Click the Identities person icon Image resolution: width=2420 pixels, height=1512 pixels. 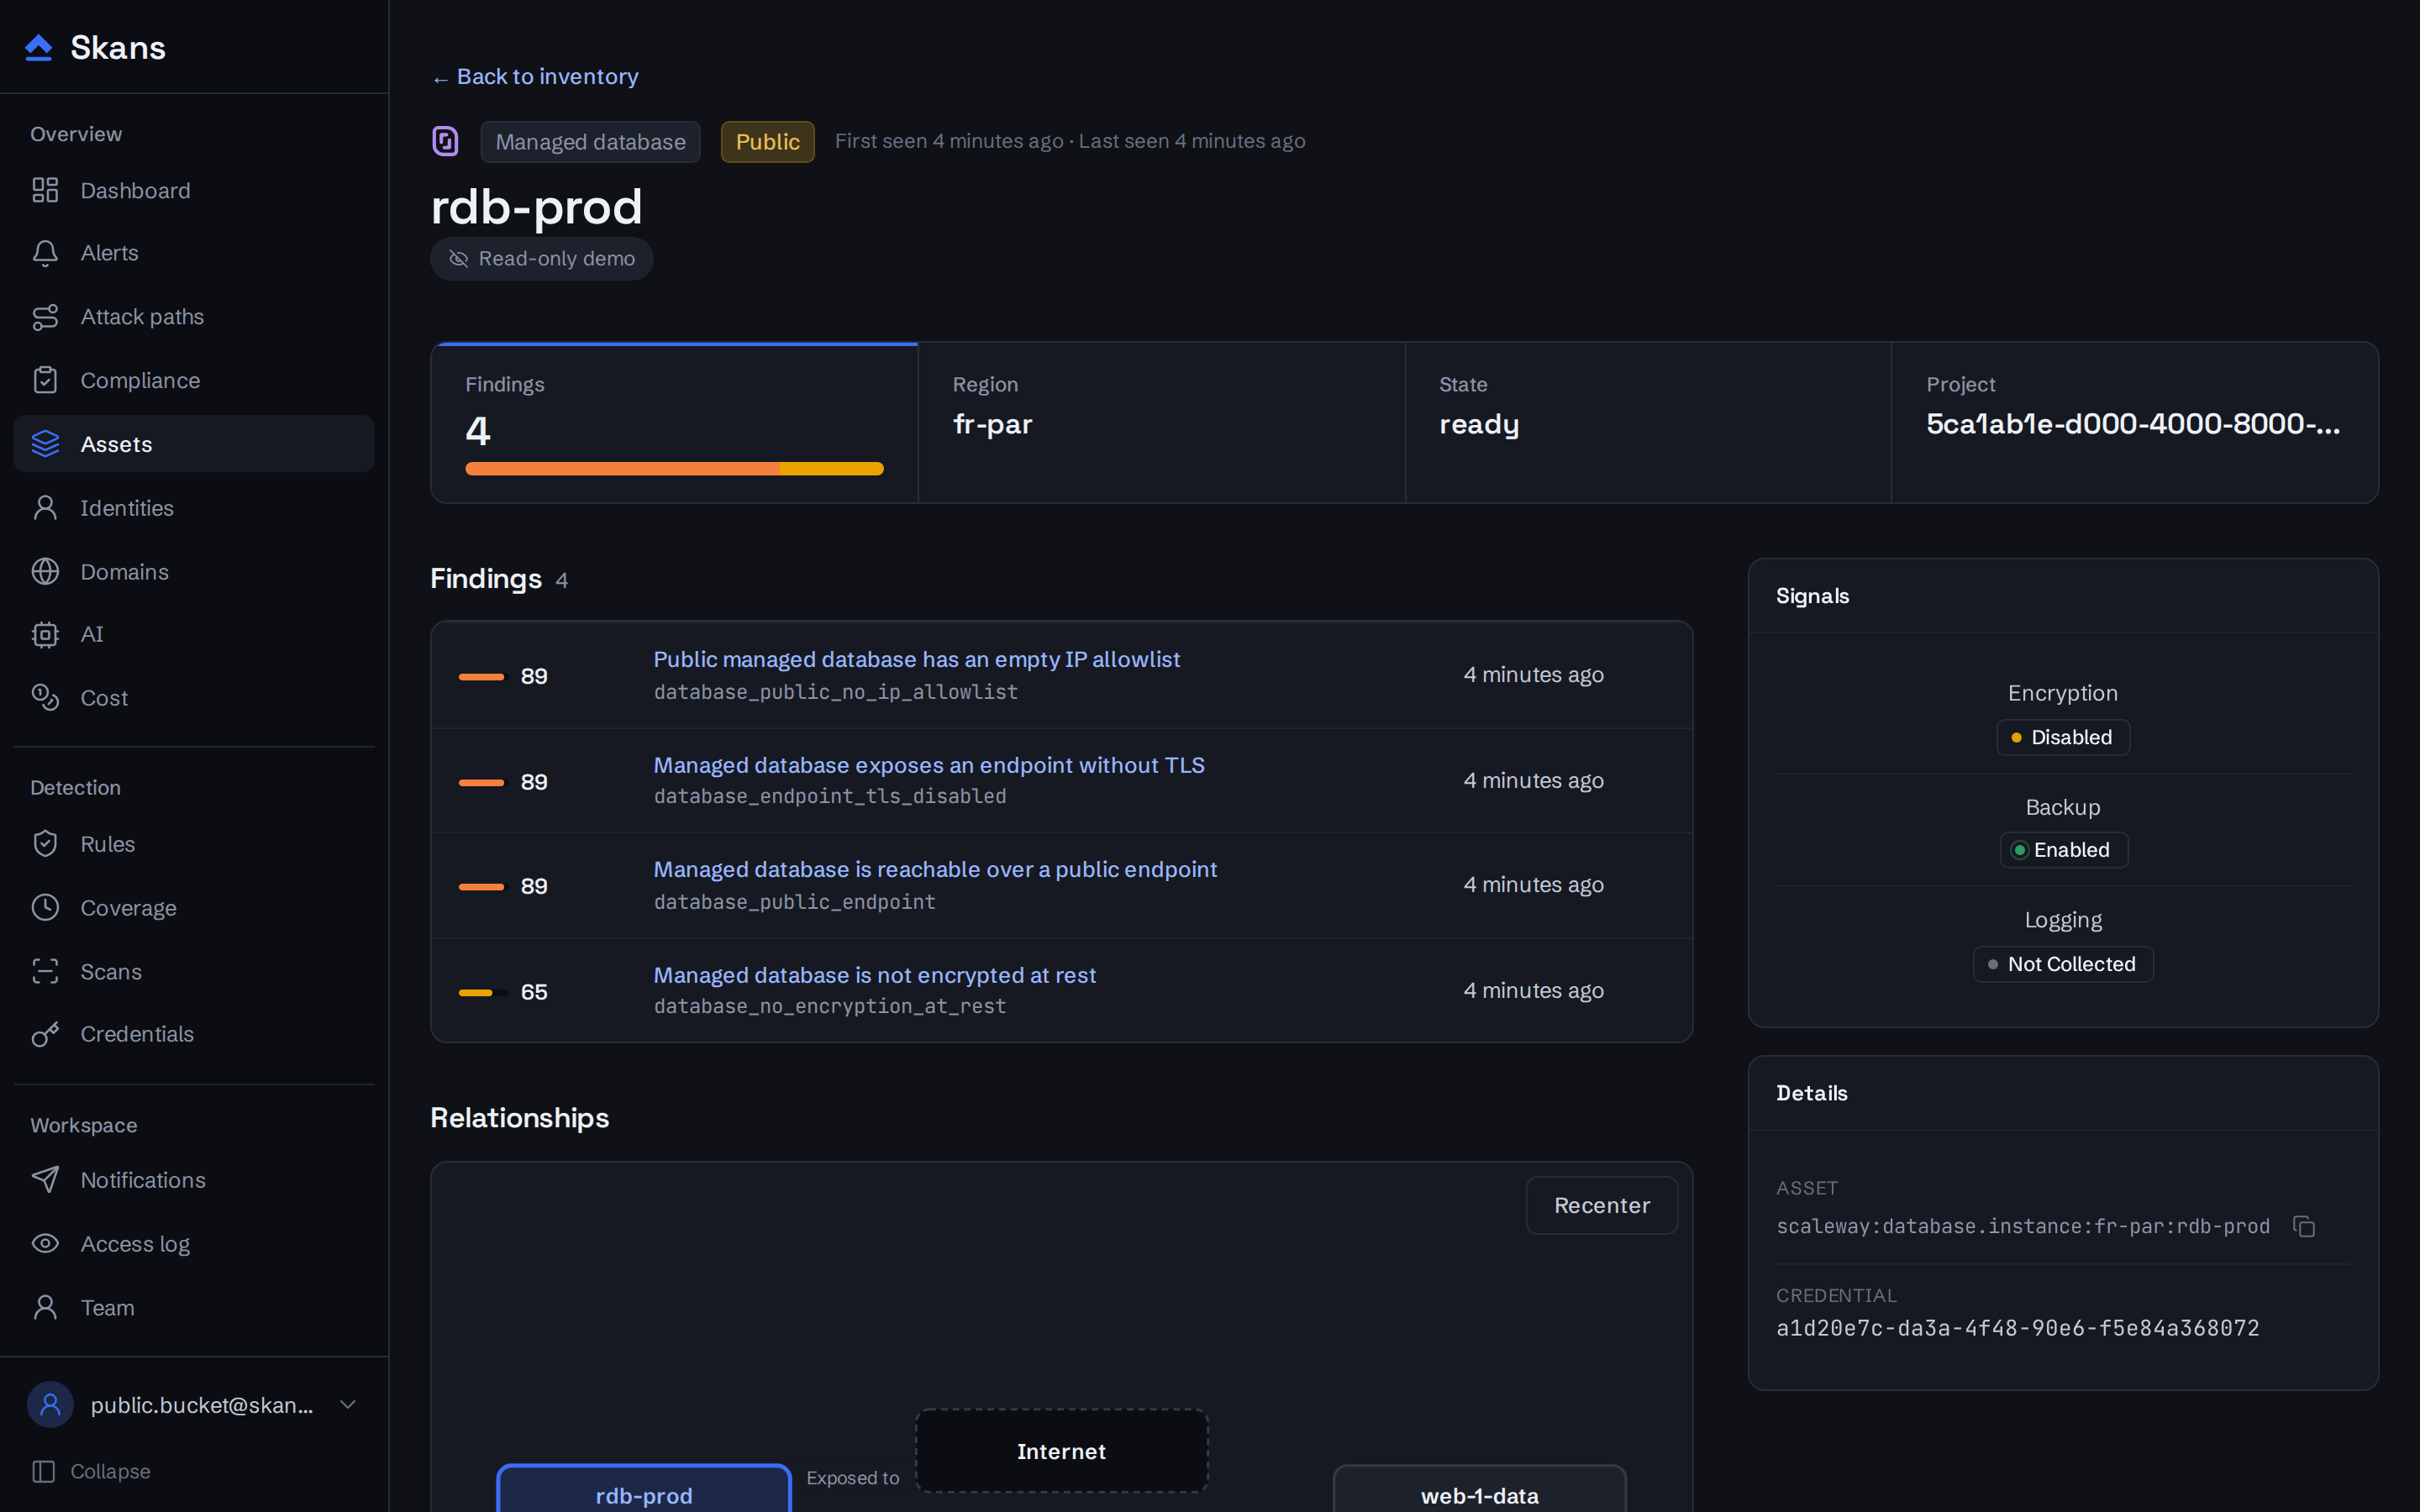45,508
